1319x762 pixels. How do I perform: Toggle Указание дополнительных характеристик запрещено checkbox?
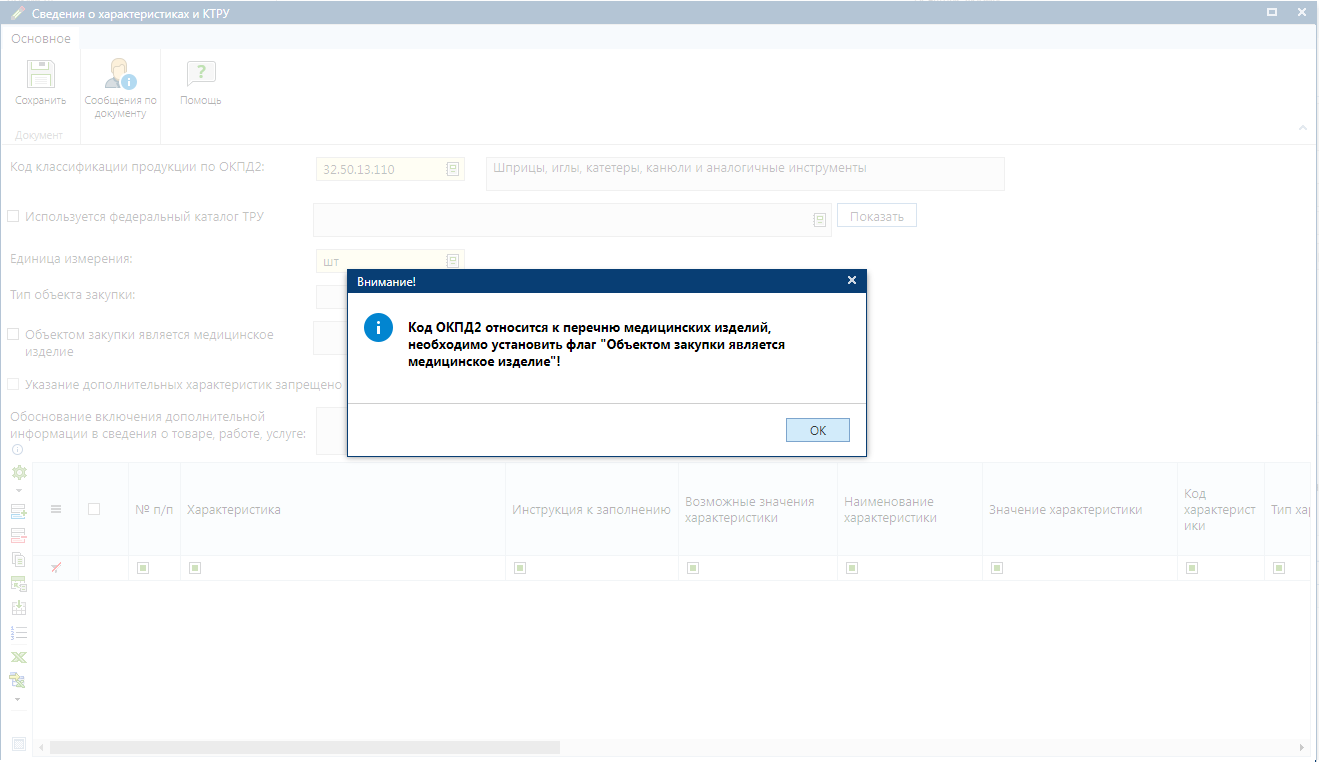pyautogui.click(x=13, y=384)
